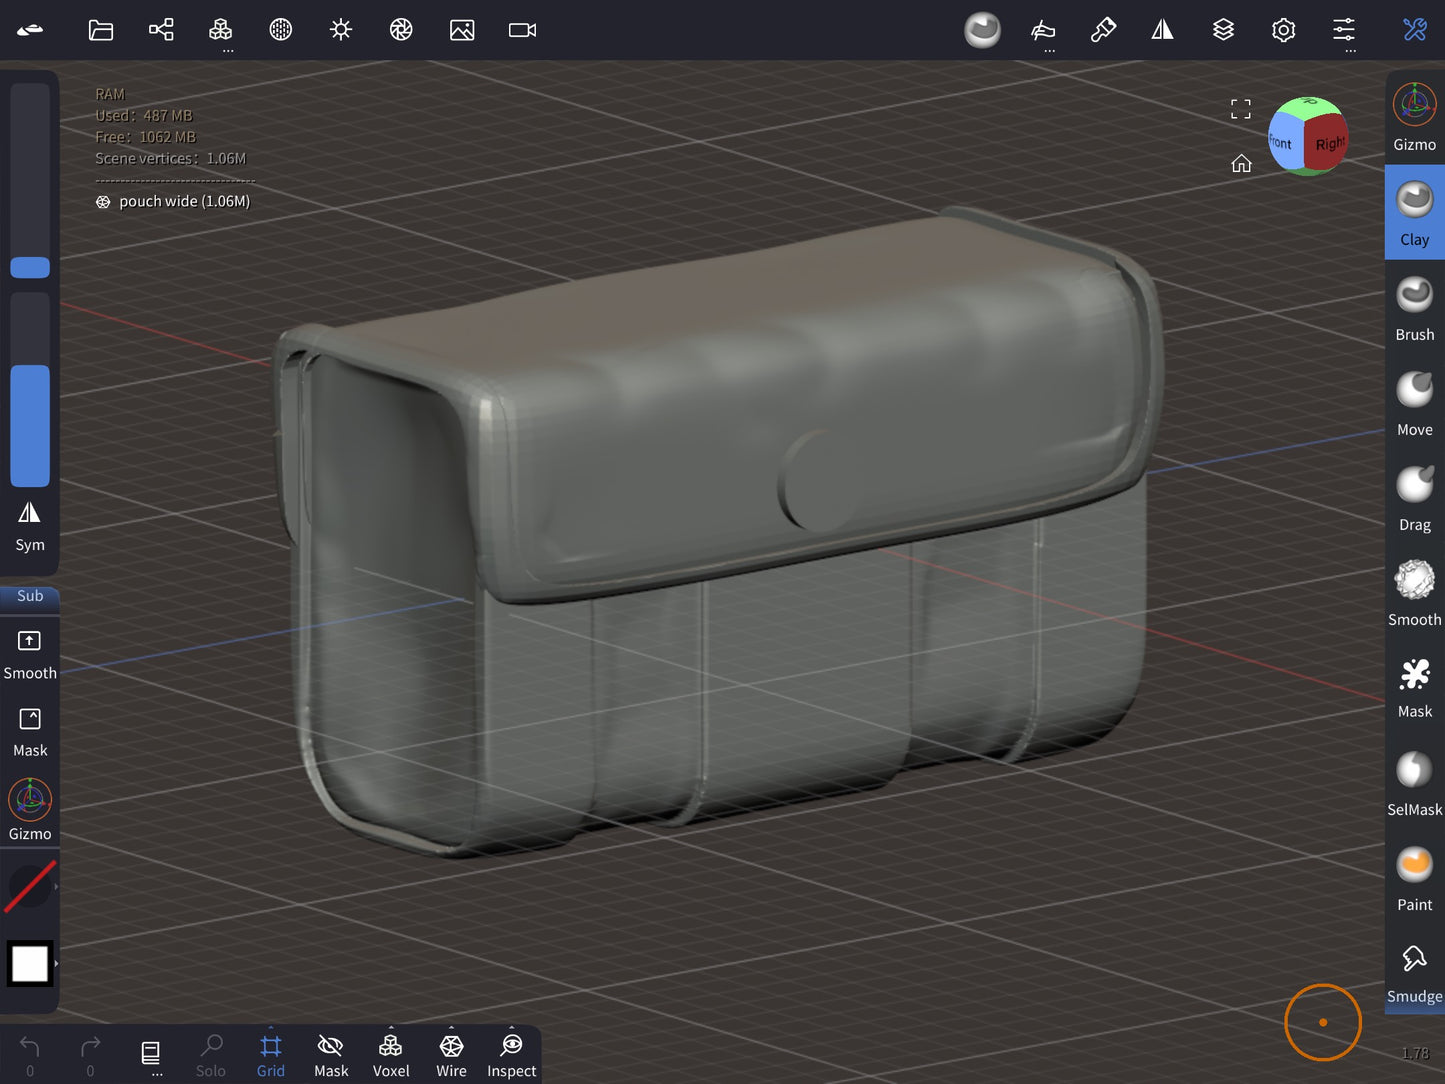Toggle the left sidebar Gizmo shortcut
1445x1084 pixels.
(30, 811)
